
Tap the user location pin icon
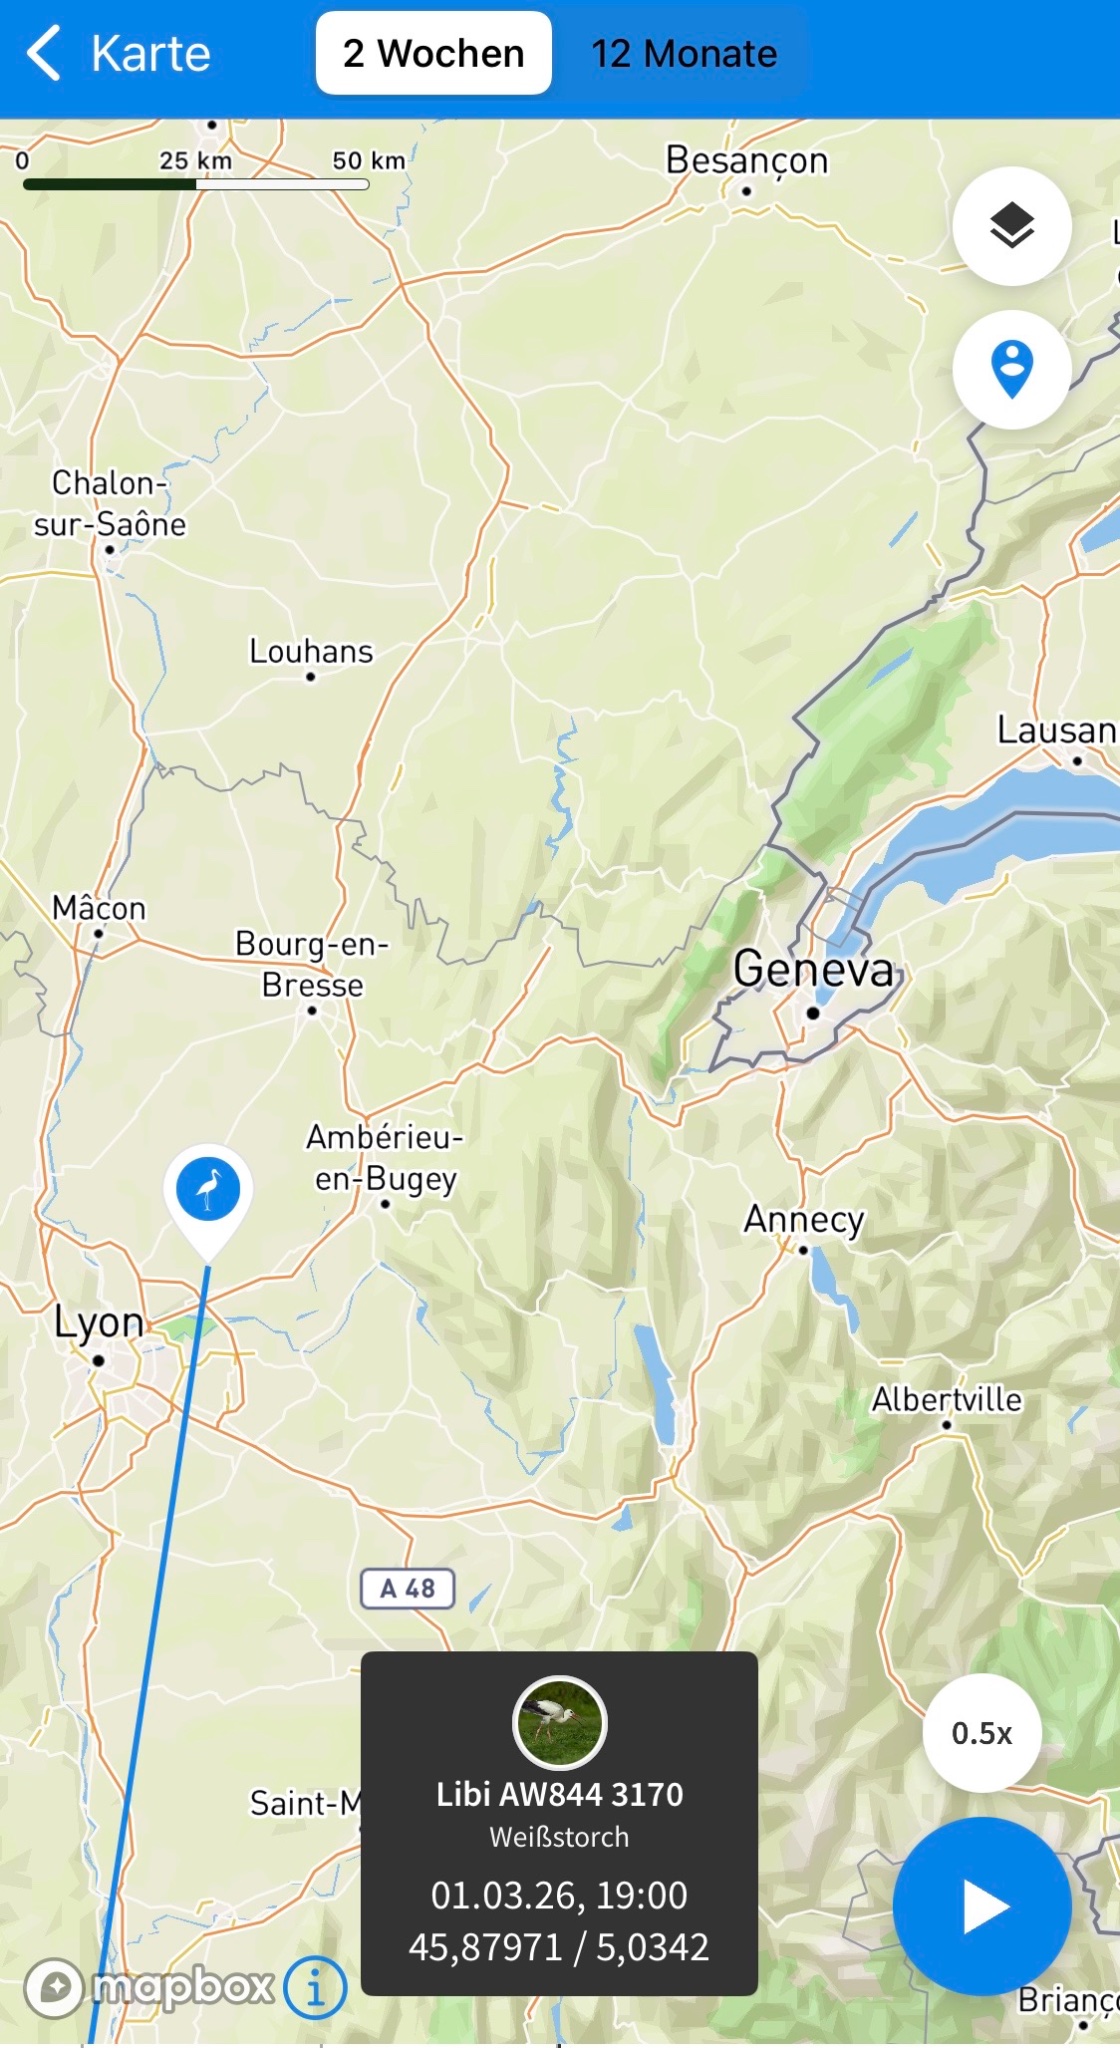click(x=1012, y=369)
